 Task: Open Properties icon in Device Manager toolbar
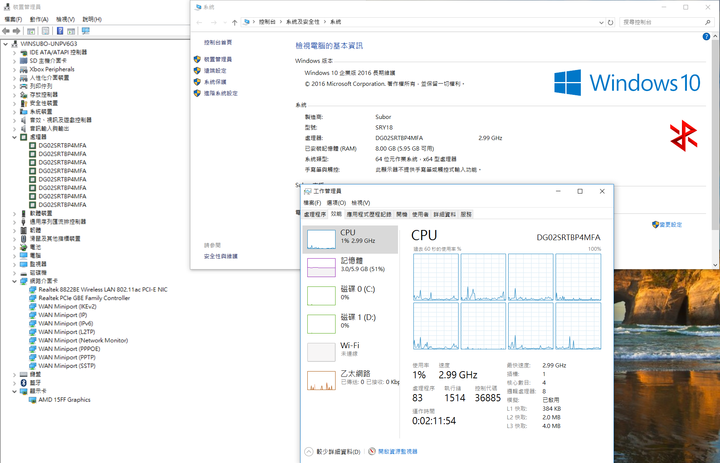45,31
